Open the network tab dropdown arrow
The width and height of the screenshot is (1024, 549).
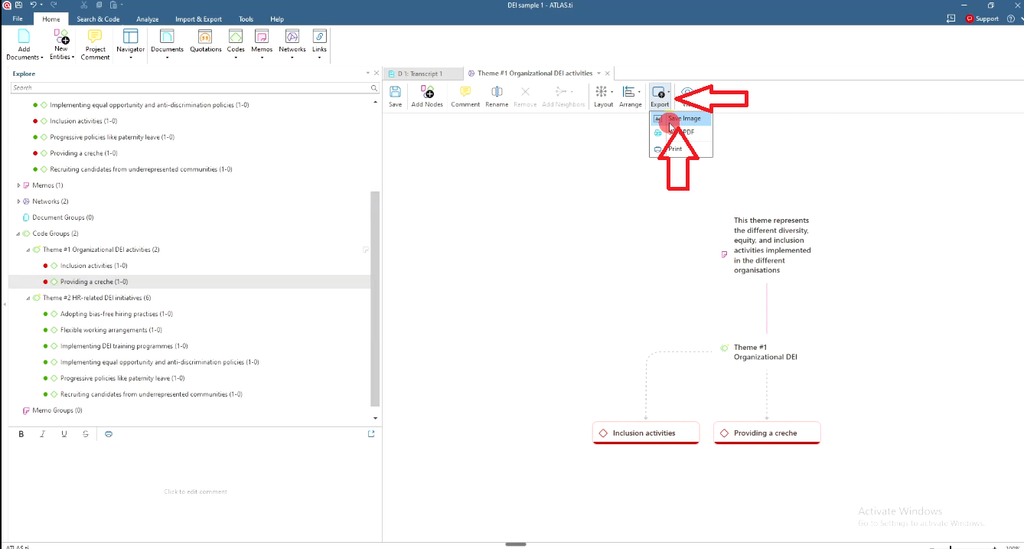(598, 73)
